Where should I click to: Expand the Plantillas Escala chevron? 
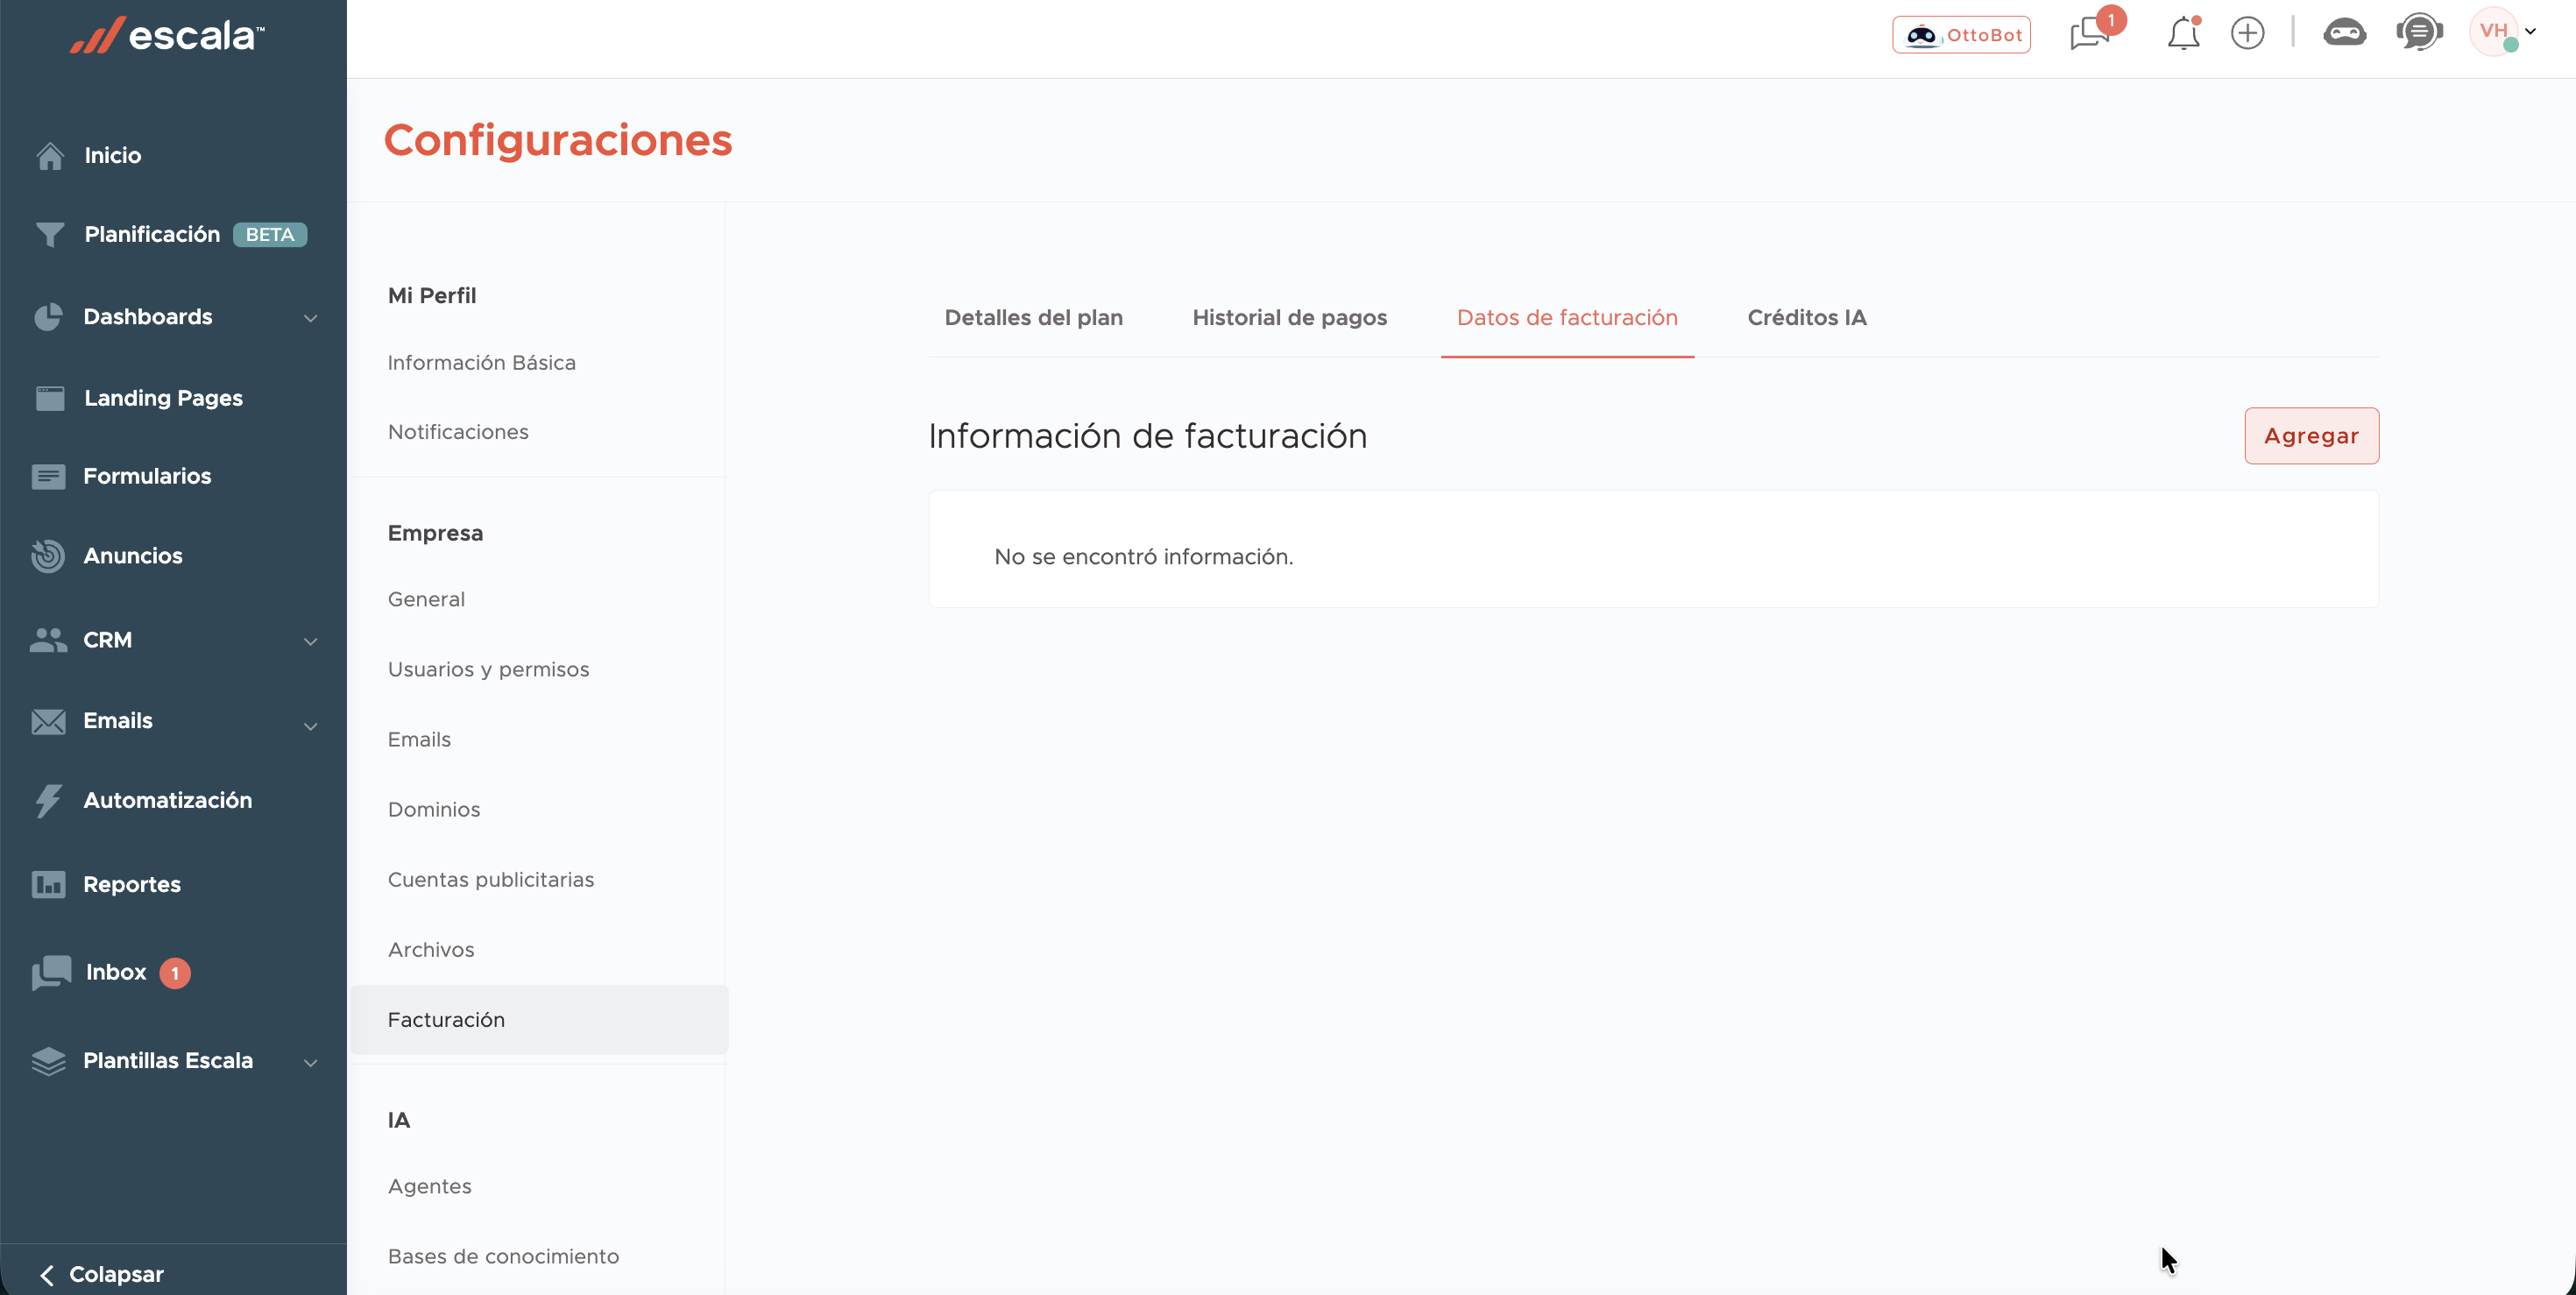[311, 1062]
